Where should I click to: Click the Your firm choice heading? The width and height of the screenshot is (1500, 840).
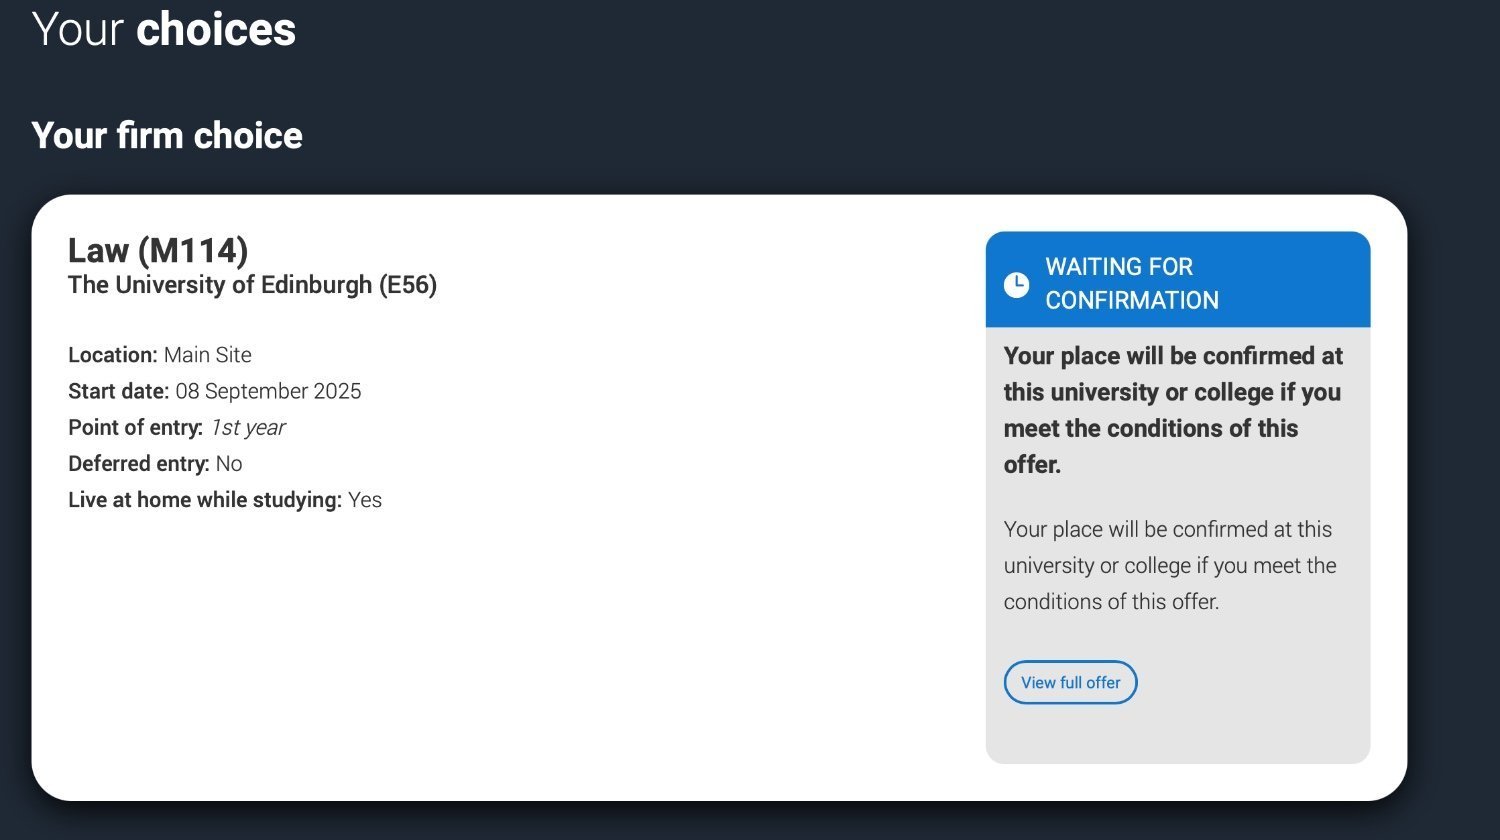point(167,135)
